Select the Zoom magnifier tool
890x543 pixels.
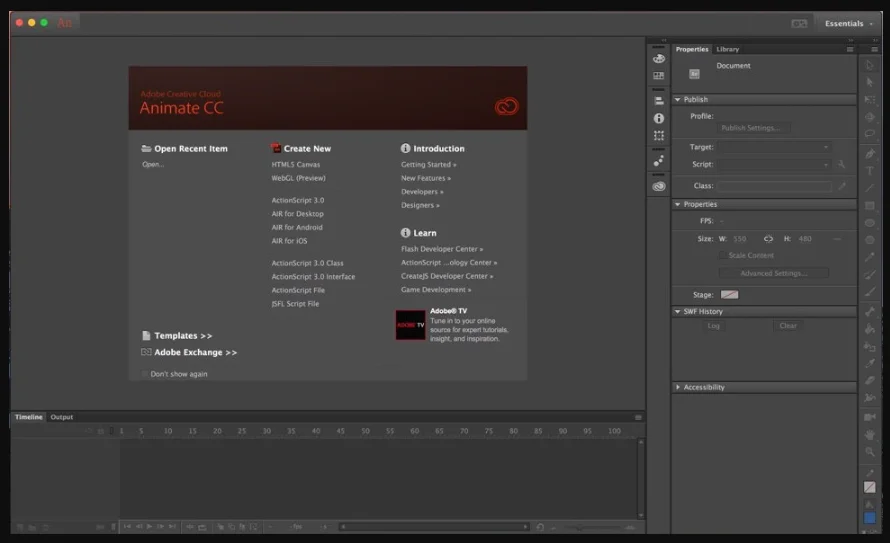(x=870, y=452)
